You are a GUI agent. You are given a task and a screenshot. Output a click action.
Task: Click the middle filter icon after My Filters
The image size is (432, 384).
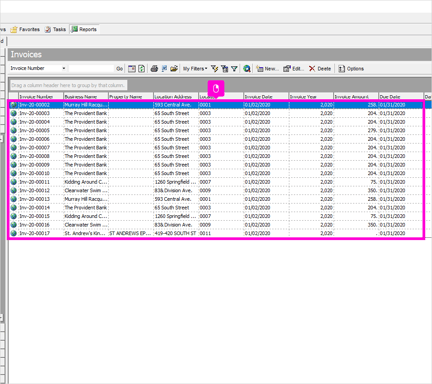pos(225,69)
